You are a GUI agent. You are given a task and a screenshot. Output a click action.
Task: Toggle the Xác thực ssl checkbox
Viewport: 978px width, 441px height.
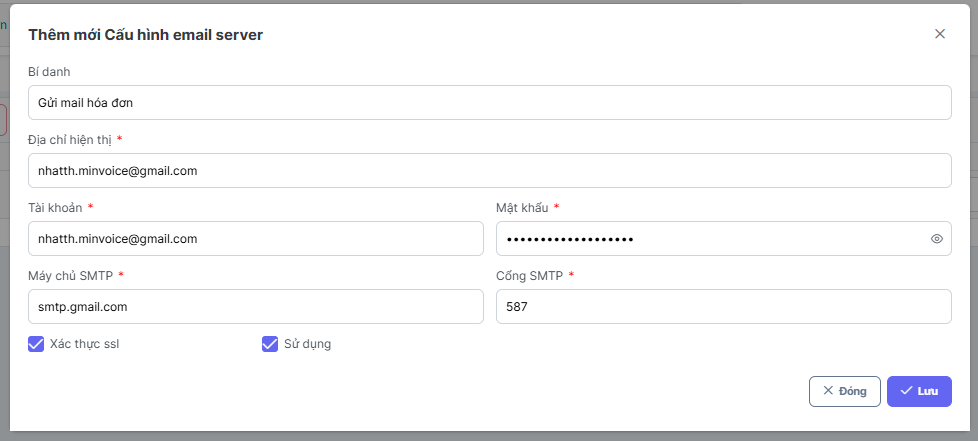tap(36, 344)
